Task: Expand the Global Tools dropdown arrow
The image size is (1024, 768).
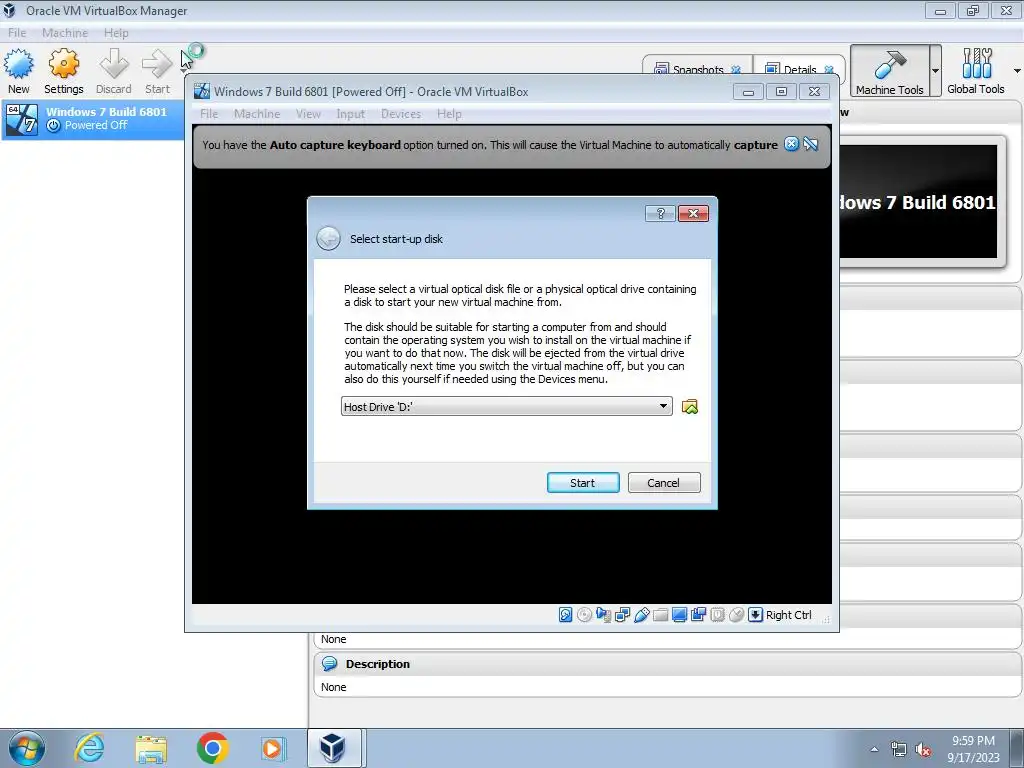Action: pos(1016,71)
